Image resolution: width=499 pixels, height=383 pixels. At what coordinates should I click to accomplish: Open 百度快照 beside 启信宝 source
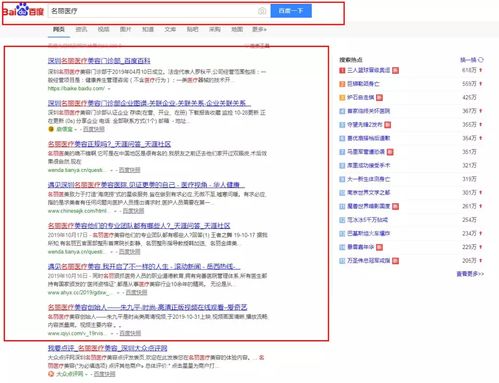[x=94, y=129]
